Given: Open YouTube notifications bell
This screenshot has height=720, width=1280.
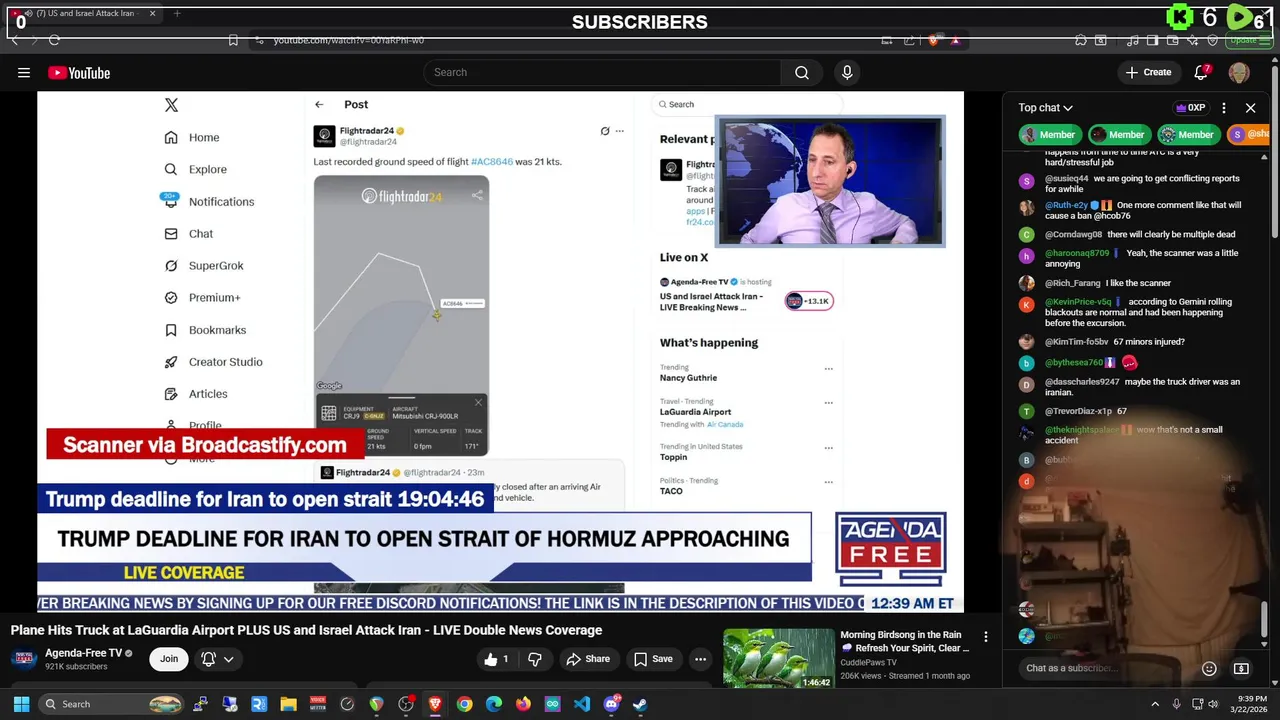Looking at the screenshot, I should coord(1201,72).
